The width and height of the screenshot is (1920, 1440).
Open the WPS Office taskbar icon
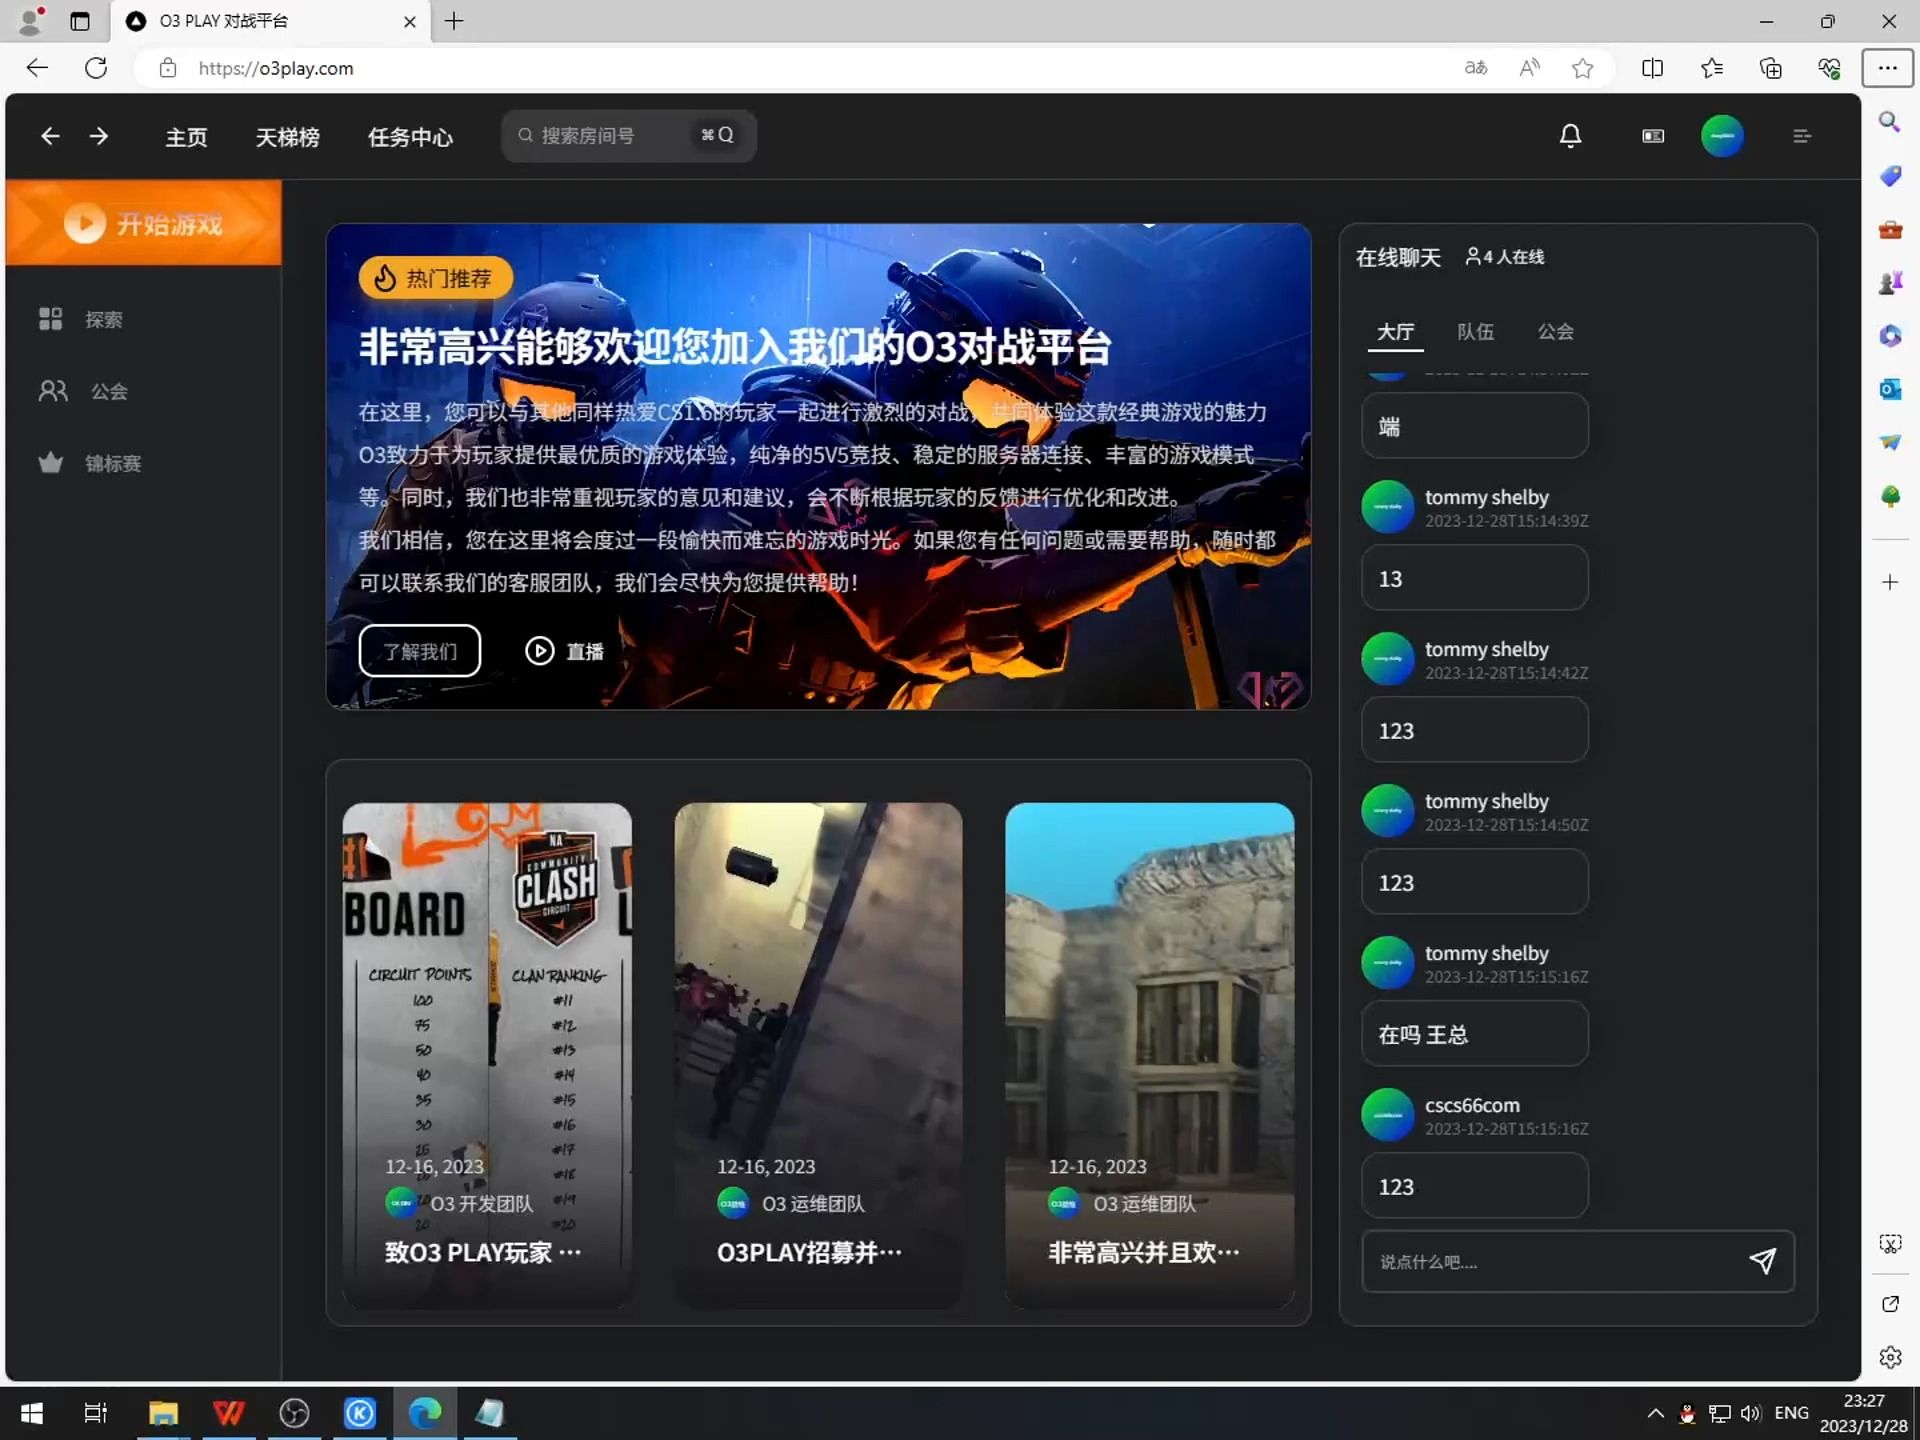(x=228, y=1413)
